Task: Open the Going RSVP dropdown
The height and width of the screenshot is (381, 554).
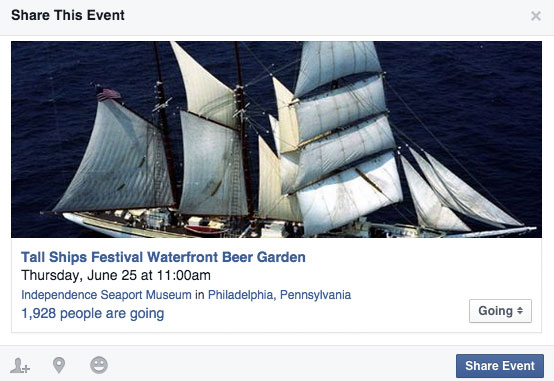Action: tap(500, 311)
